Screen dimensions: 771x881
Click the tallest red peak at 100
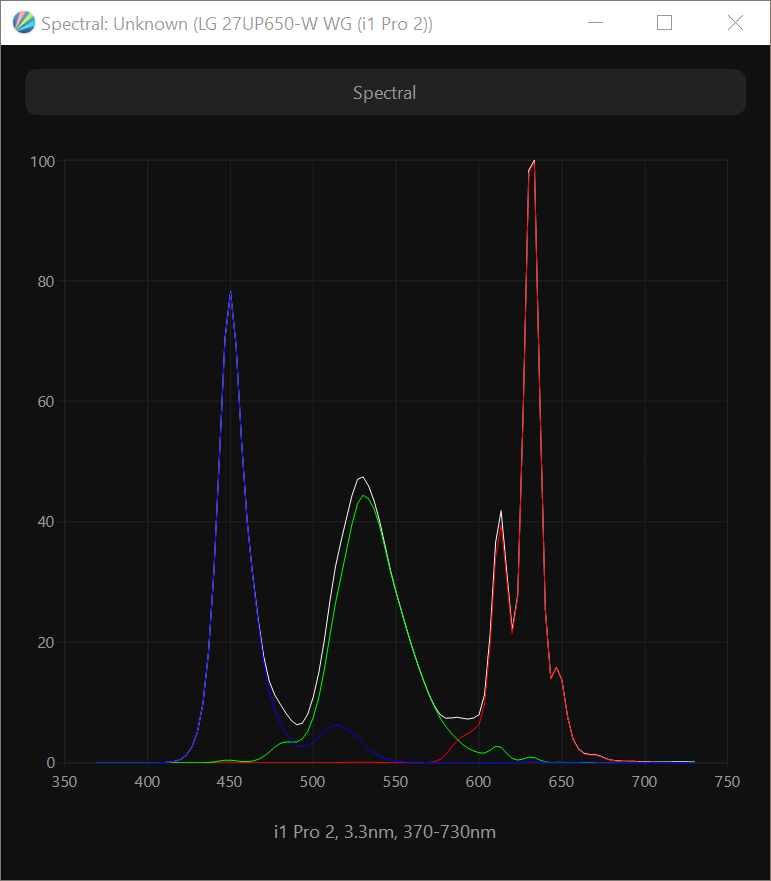tap(534, 162)
